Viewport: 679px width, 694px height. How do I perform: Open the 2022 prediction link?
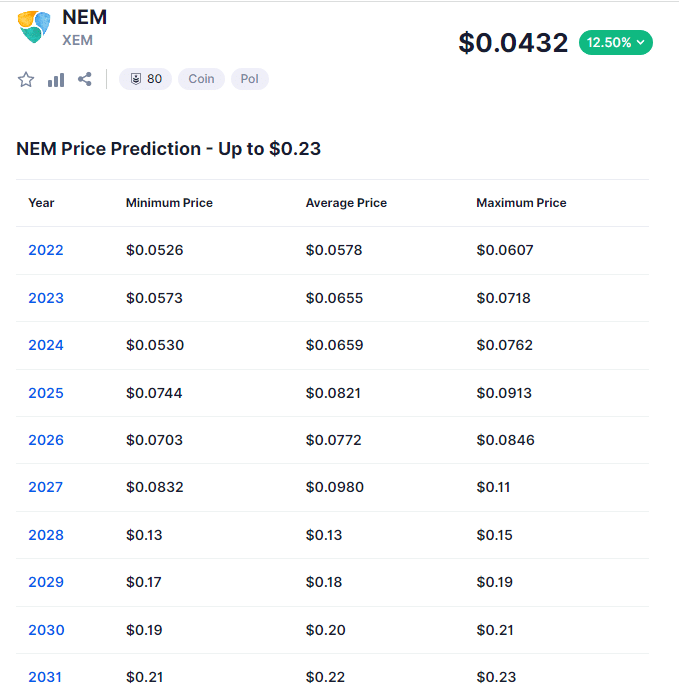(46, 250)
